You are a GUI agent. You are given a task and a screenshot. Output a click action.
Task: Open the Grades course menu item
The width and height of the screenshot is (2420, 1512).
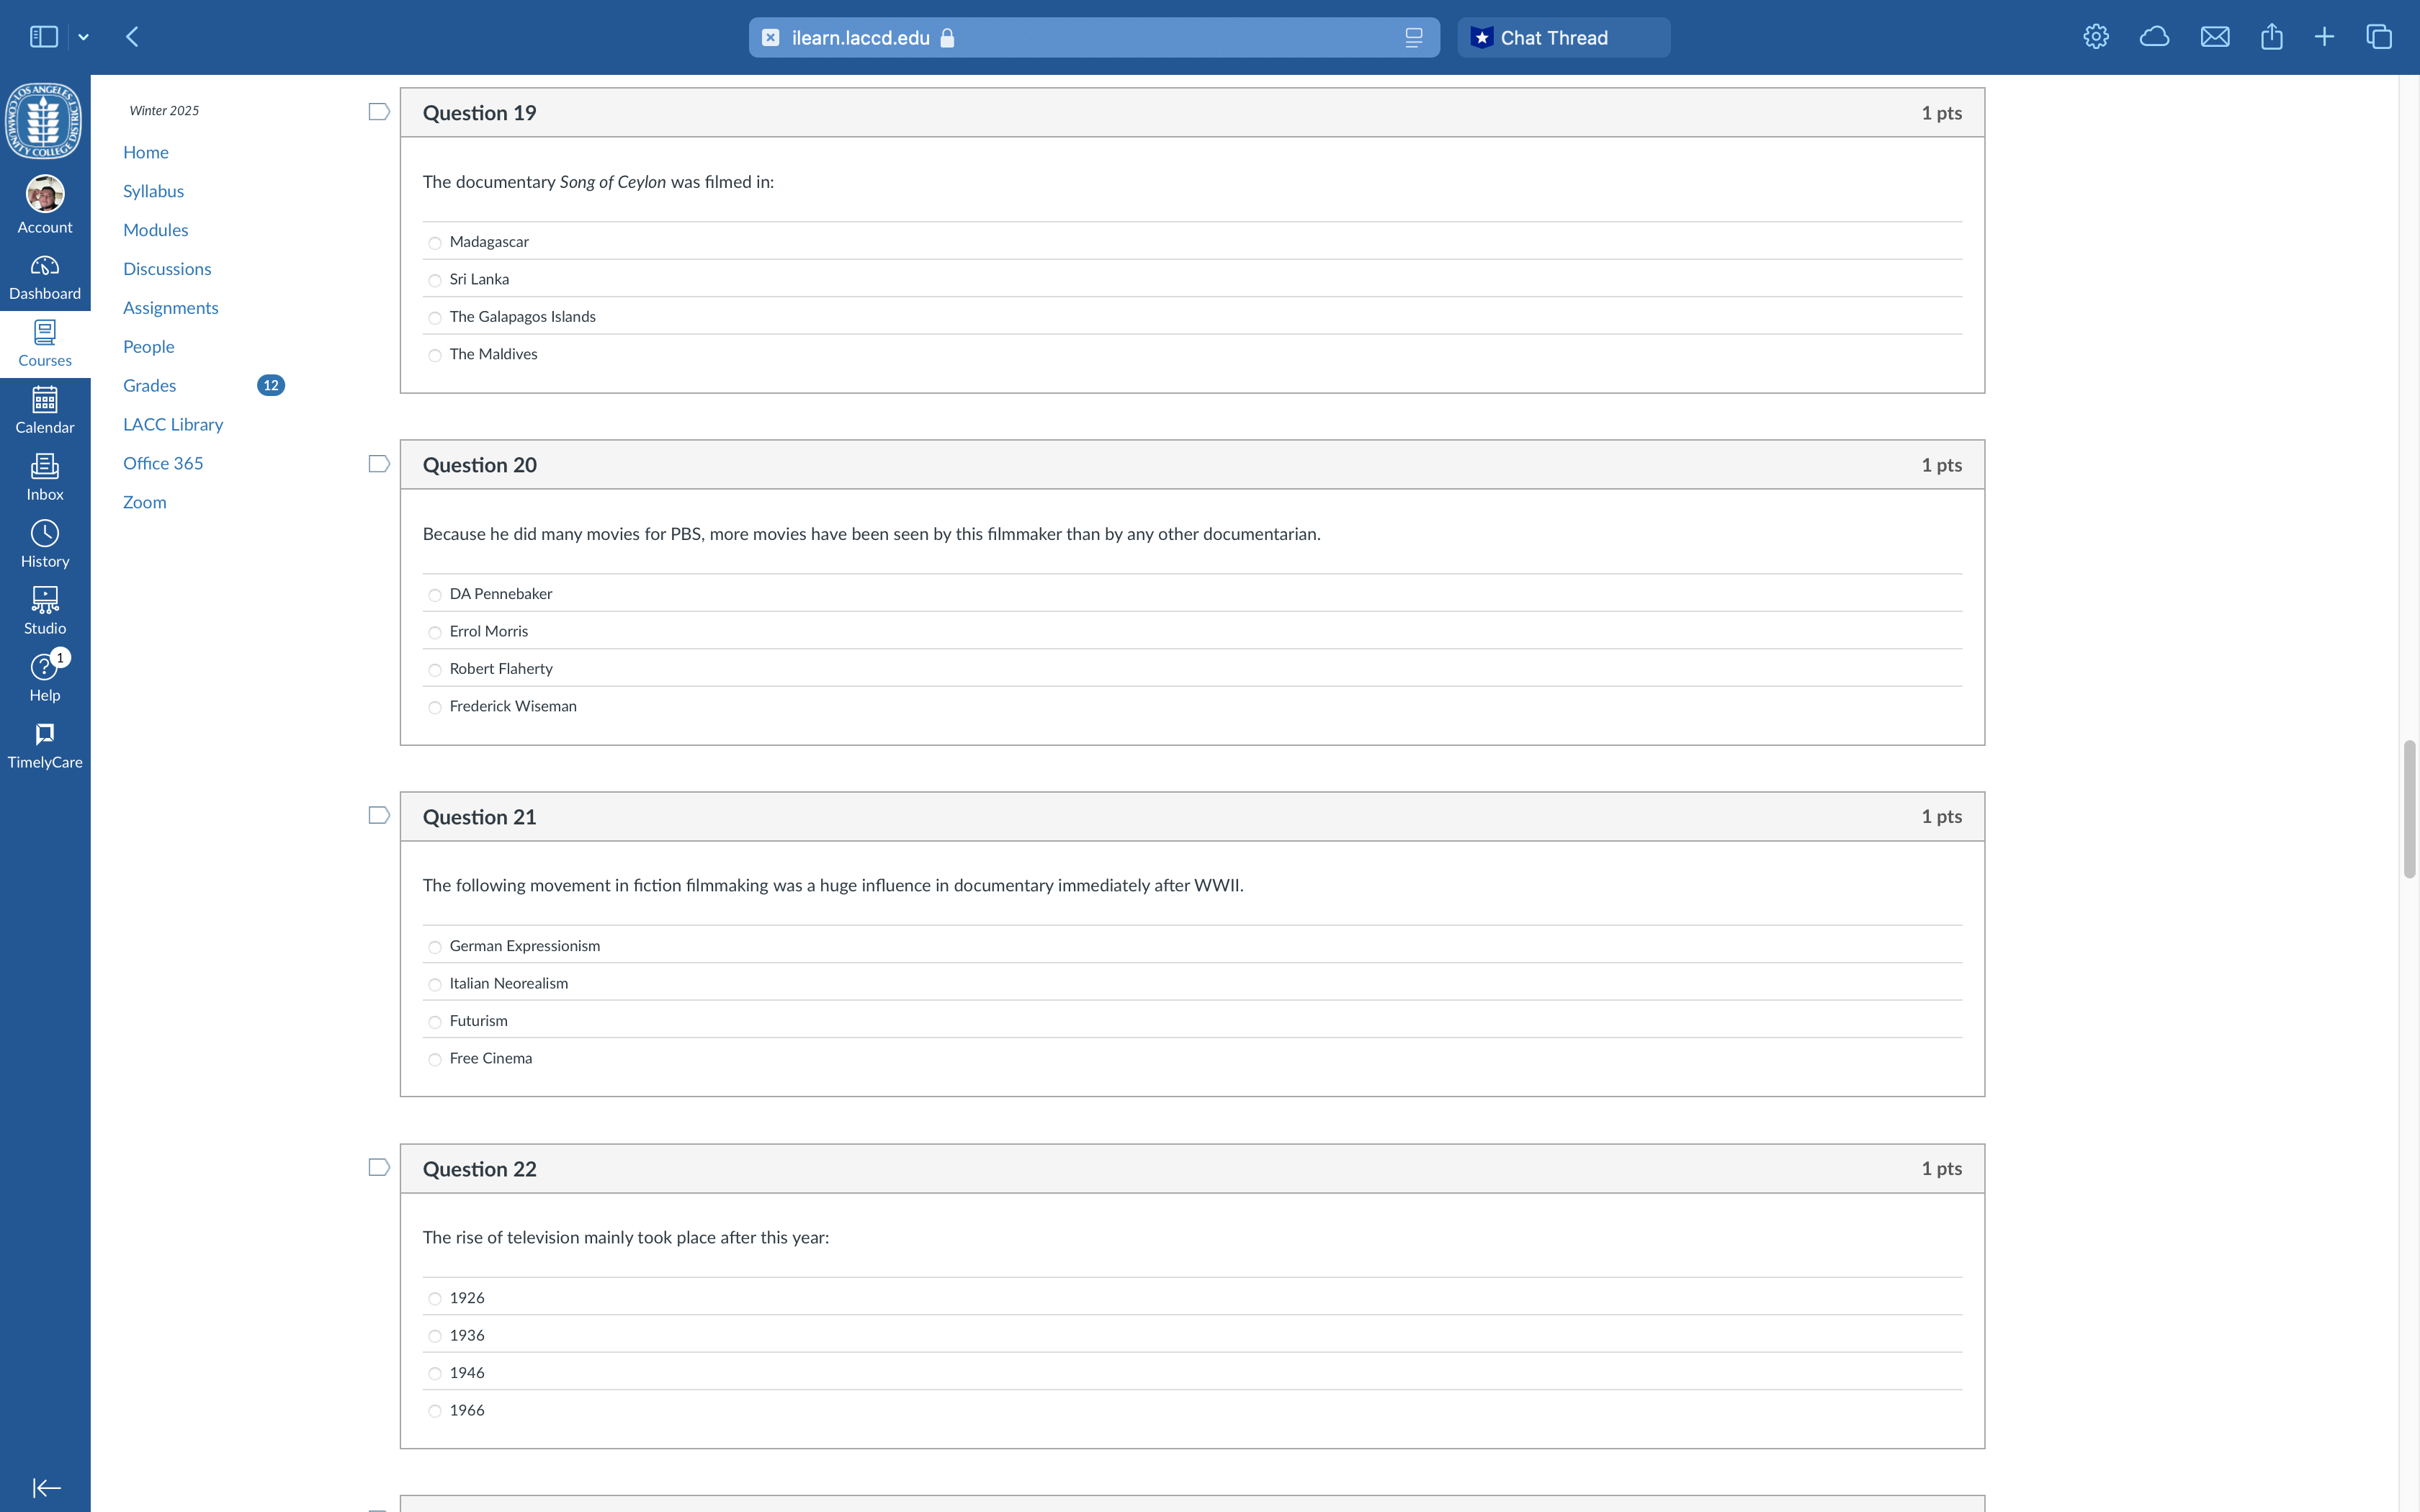coord(149,385)
